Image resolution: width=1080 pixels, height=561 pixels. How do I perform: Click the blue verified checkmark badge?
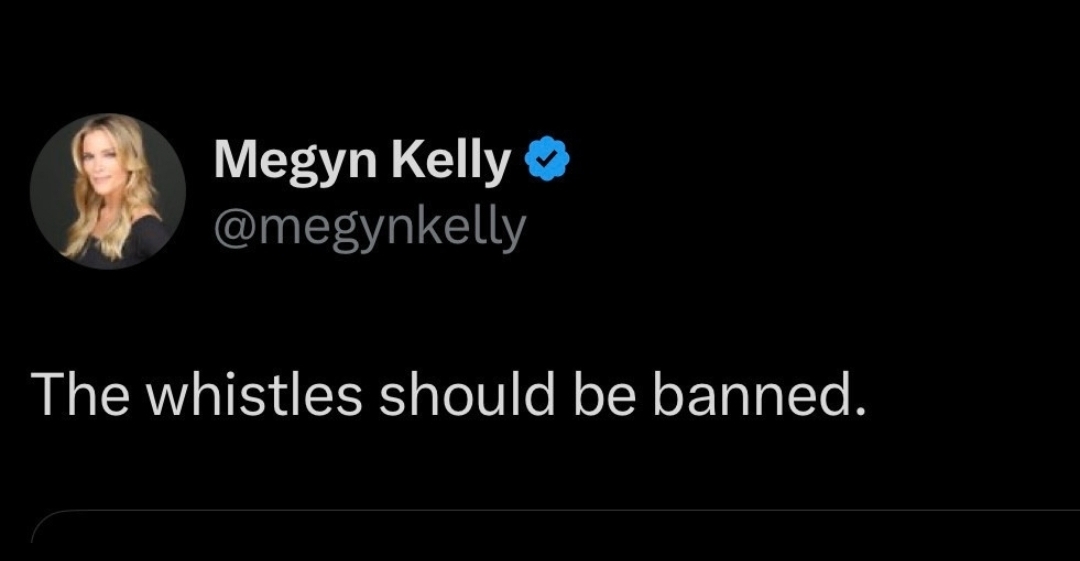tap(548, 161)
